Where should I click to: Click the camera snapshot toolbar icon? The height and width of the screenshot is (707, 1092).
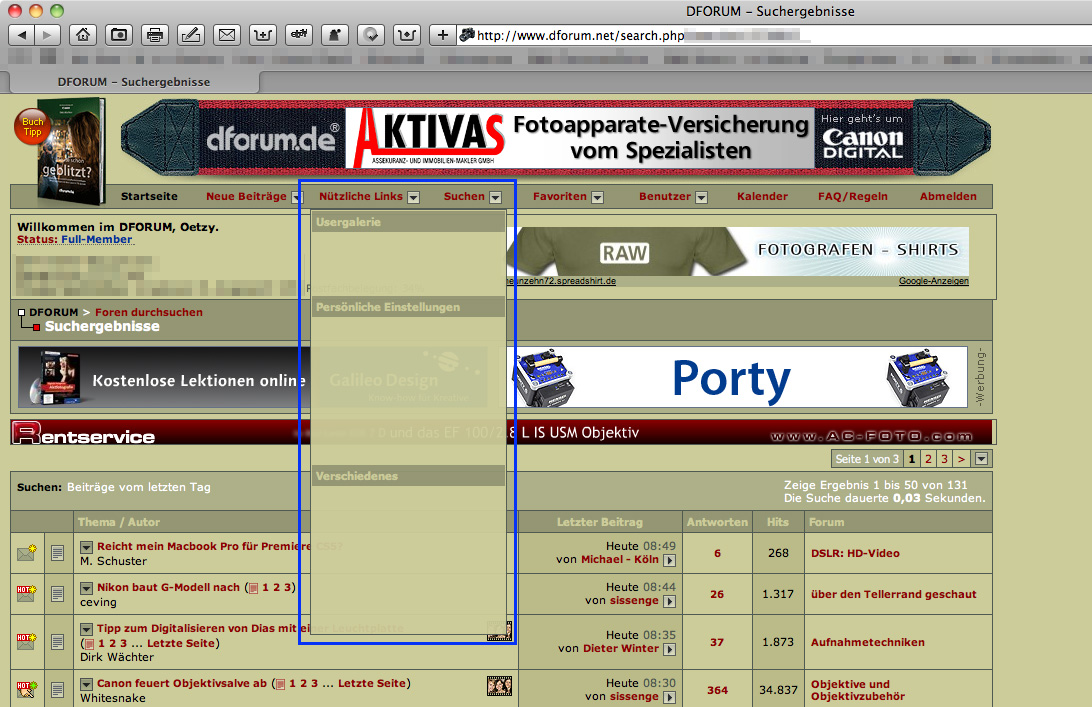tap(119, 35)
